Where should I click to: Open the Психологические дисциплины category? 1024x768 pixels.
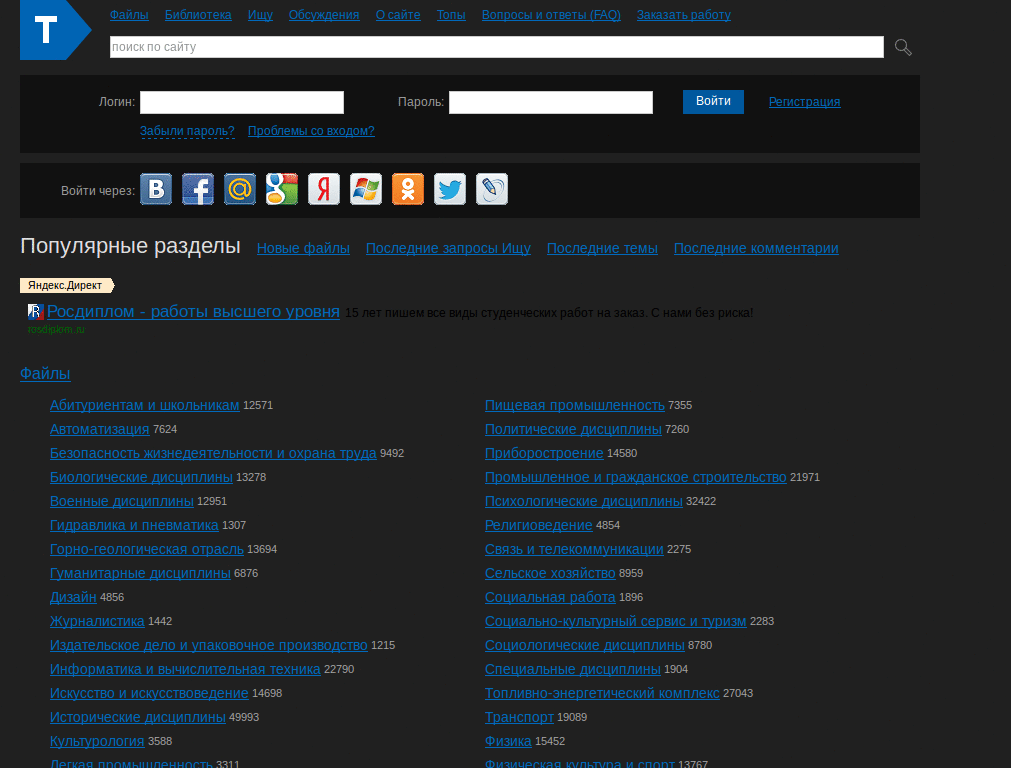[x=584, y=501]
